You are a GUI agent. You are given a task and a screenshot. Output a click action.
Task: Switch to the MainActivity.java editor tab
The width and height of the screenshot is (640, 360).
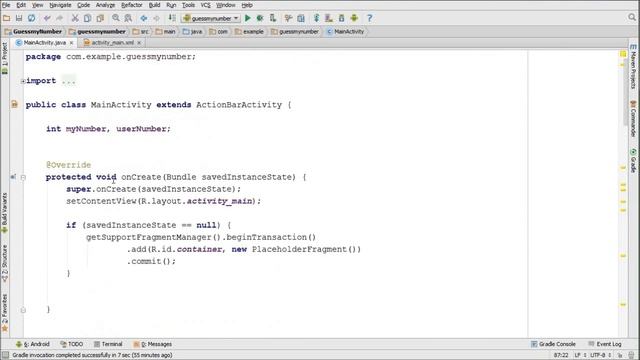pyautogui.click(x=44, y=42)
